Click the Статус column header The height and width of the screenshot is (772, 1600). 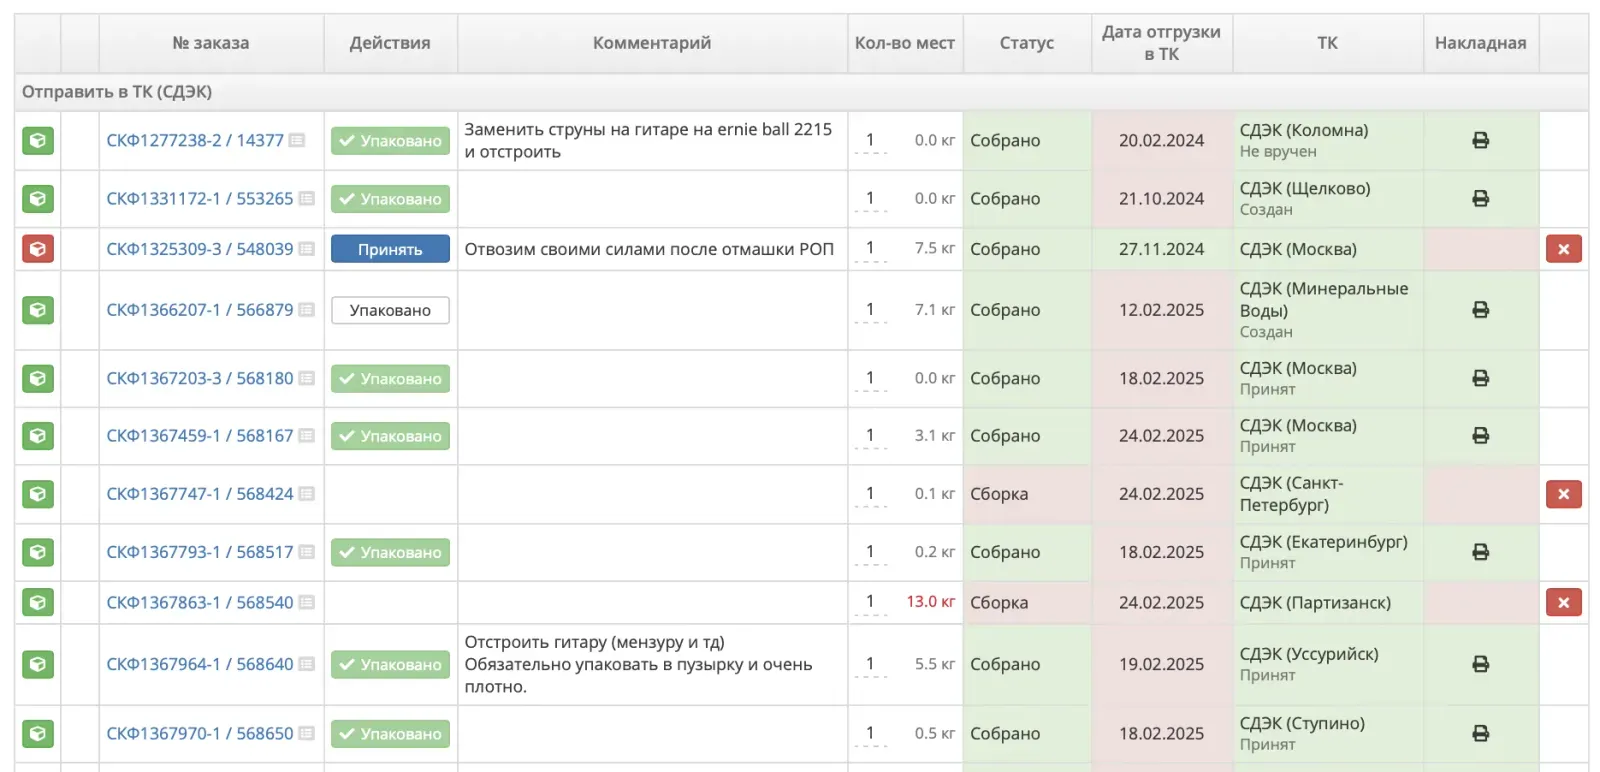[1027, 43]
